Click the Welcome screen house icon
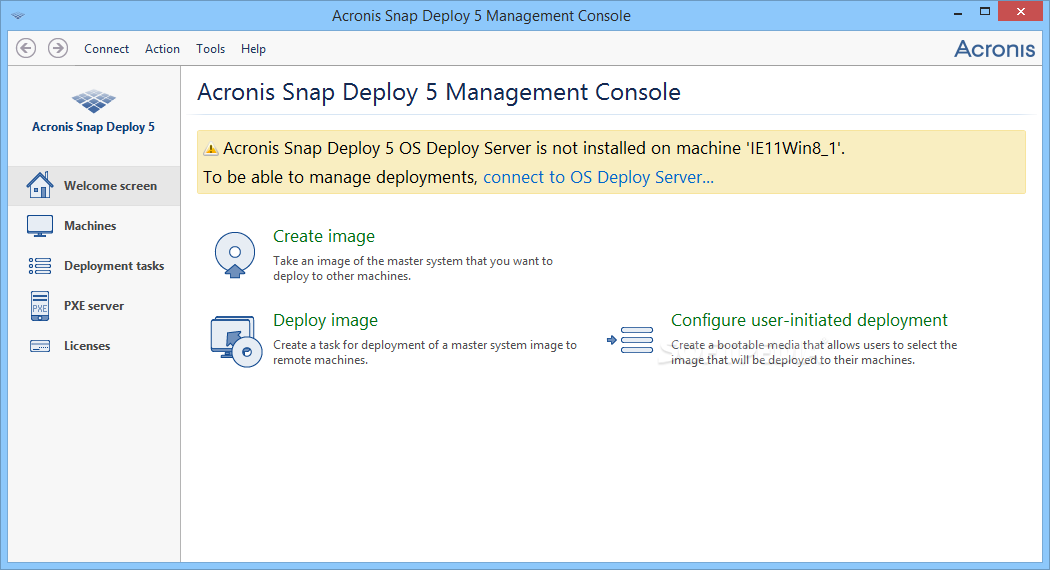This screenshot has width=1050, height=570. pyautogui.click(x=40, y=186)
